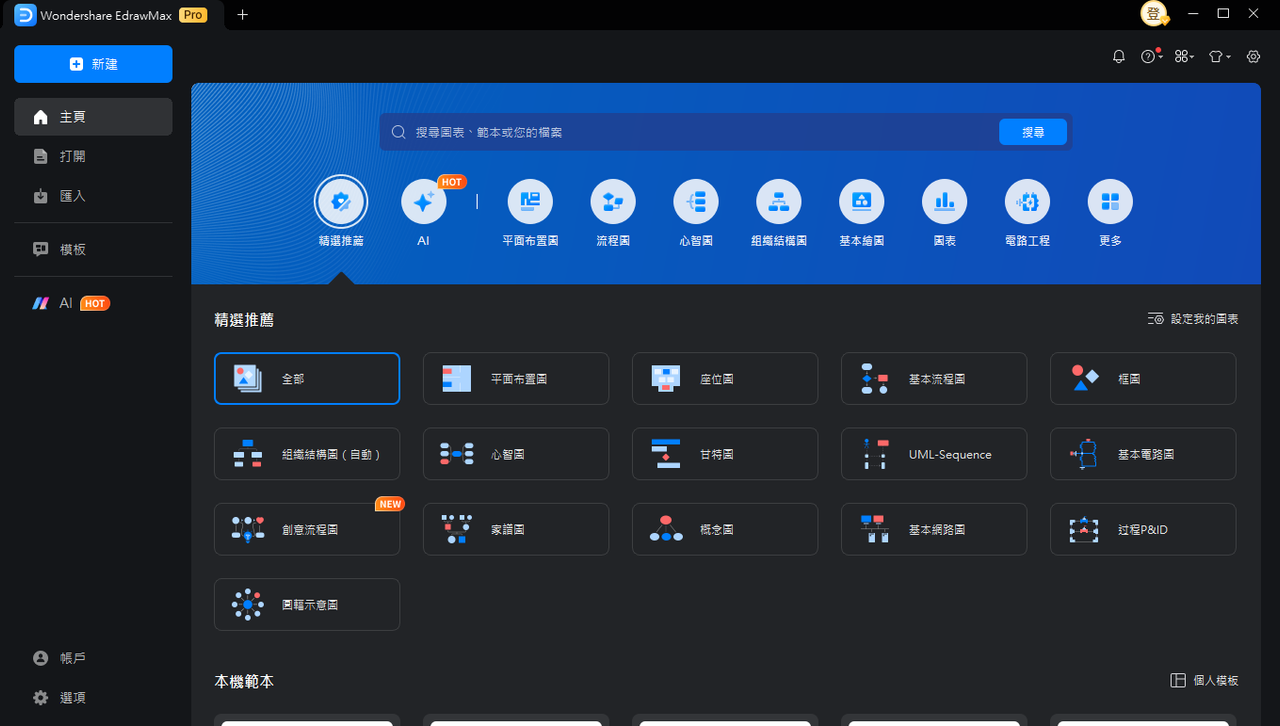Expand the help question mark dropdown
The height and width of the screenshot is (726, 1280).
point(1151,57)
